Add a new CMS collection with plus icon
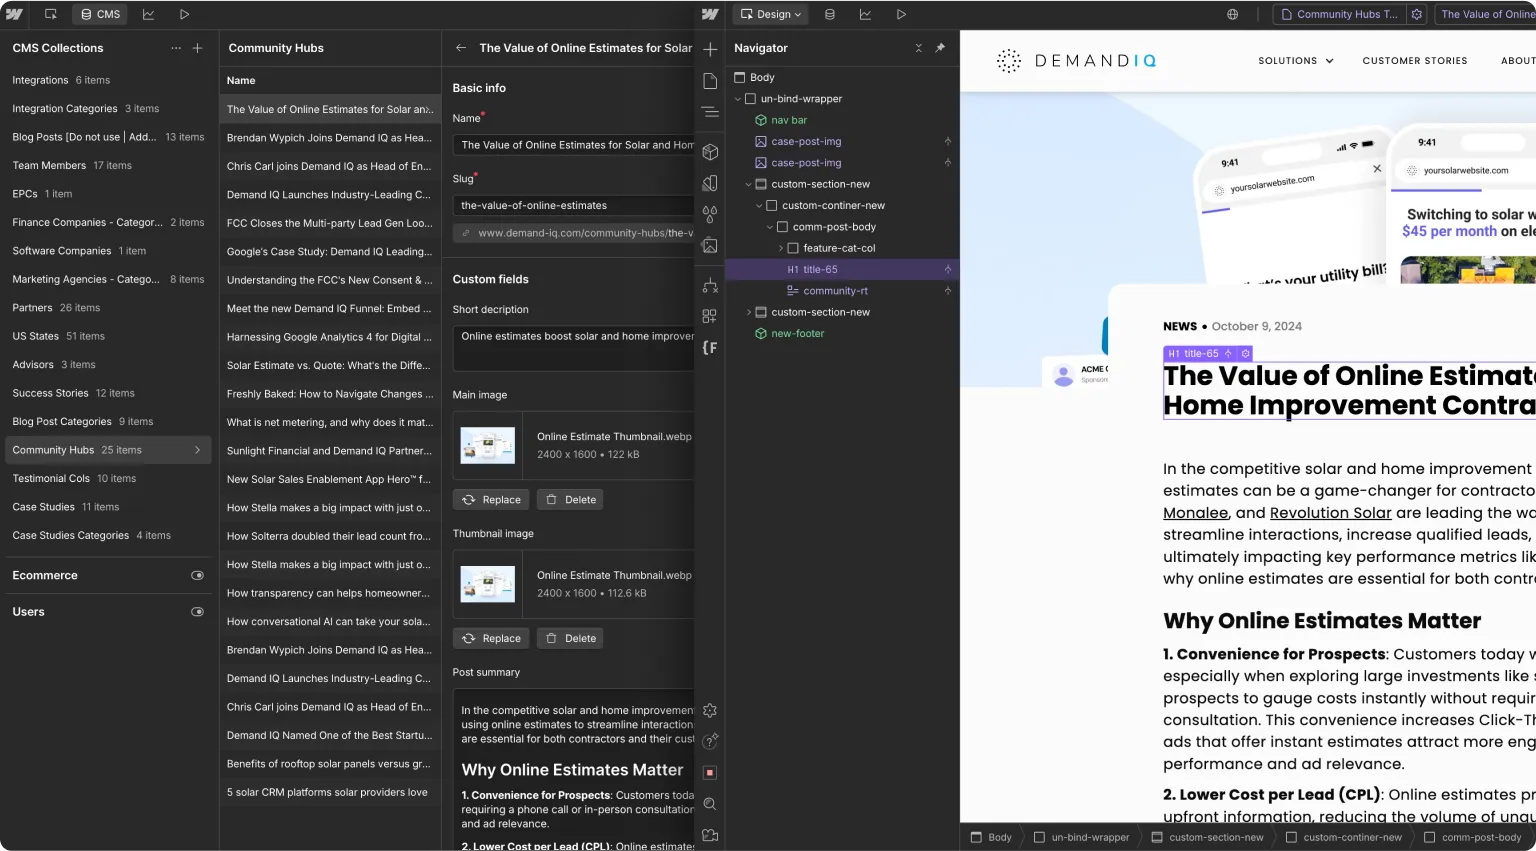 click(x=197, y=48)
